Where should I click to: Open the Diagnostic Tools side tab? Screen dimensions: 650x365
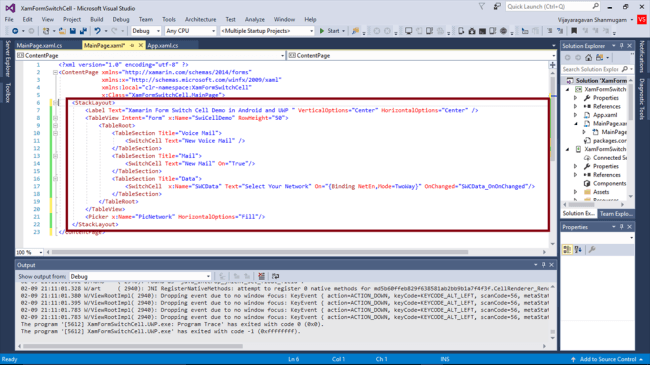(642, 99)
